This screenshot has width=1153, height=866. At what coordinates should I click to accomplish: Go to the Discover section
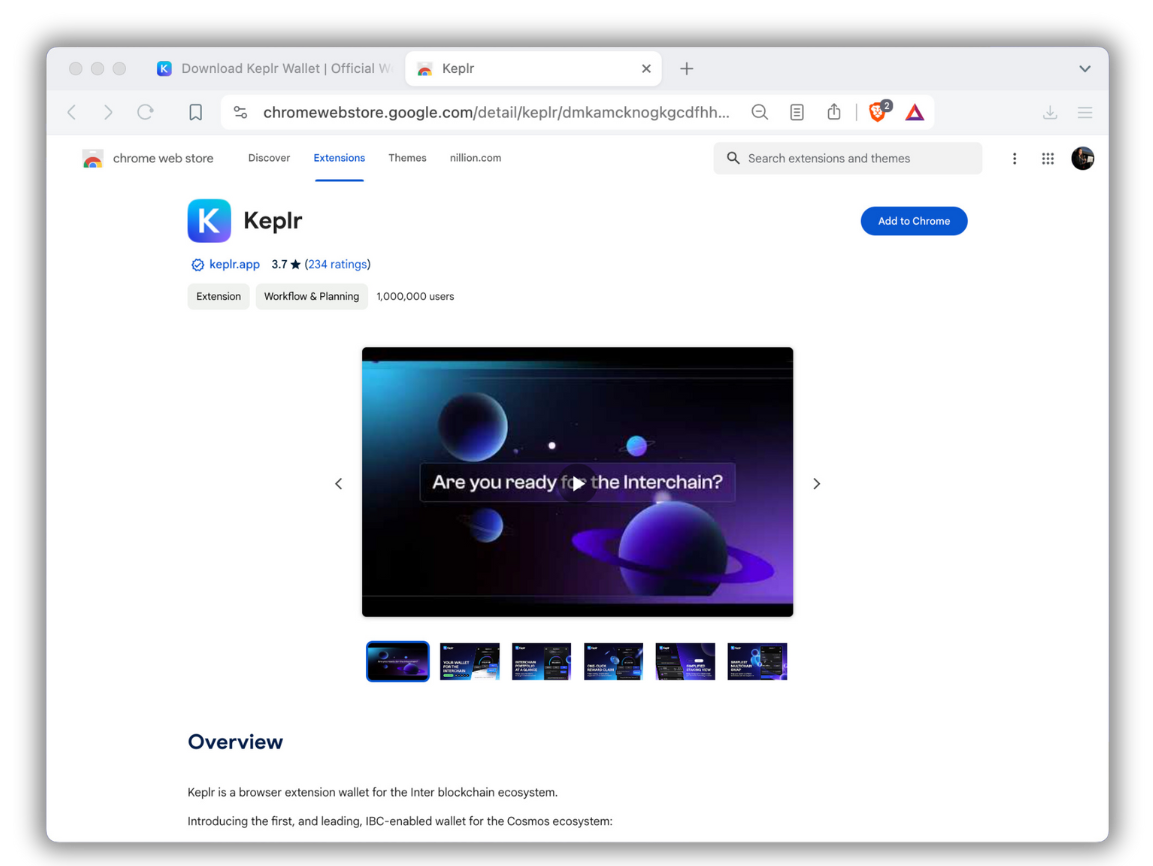(268, 158)
